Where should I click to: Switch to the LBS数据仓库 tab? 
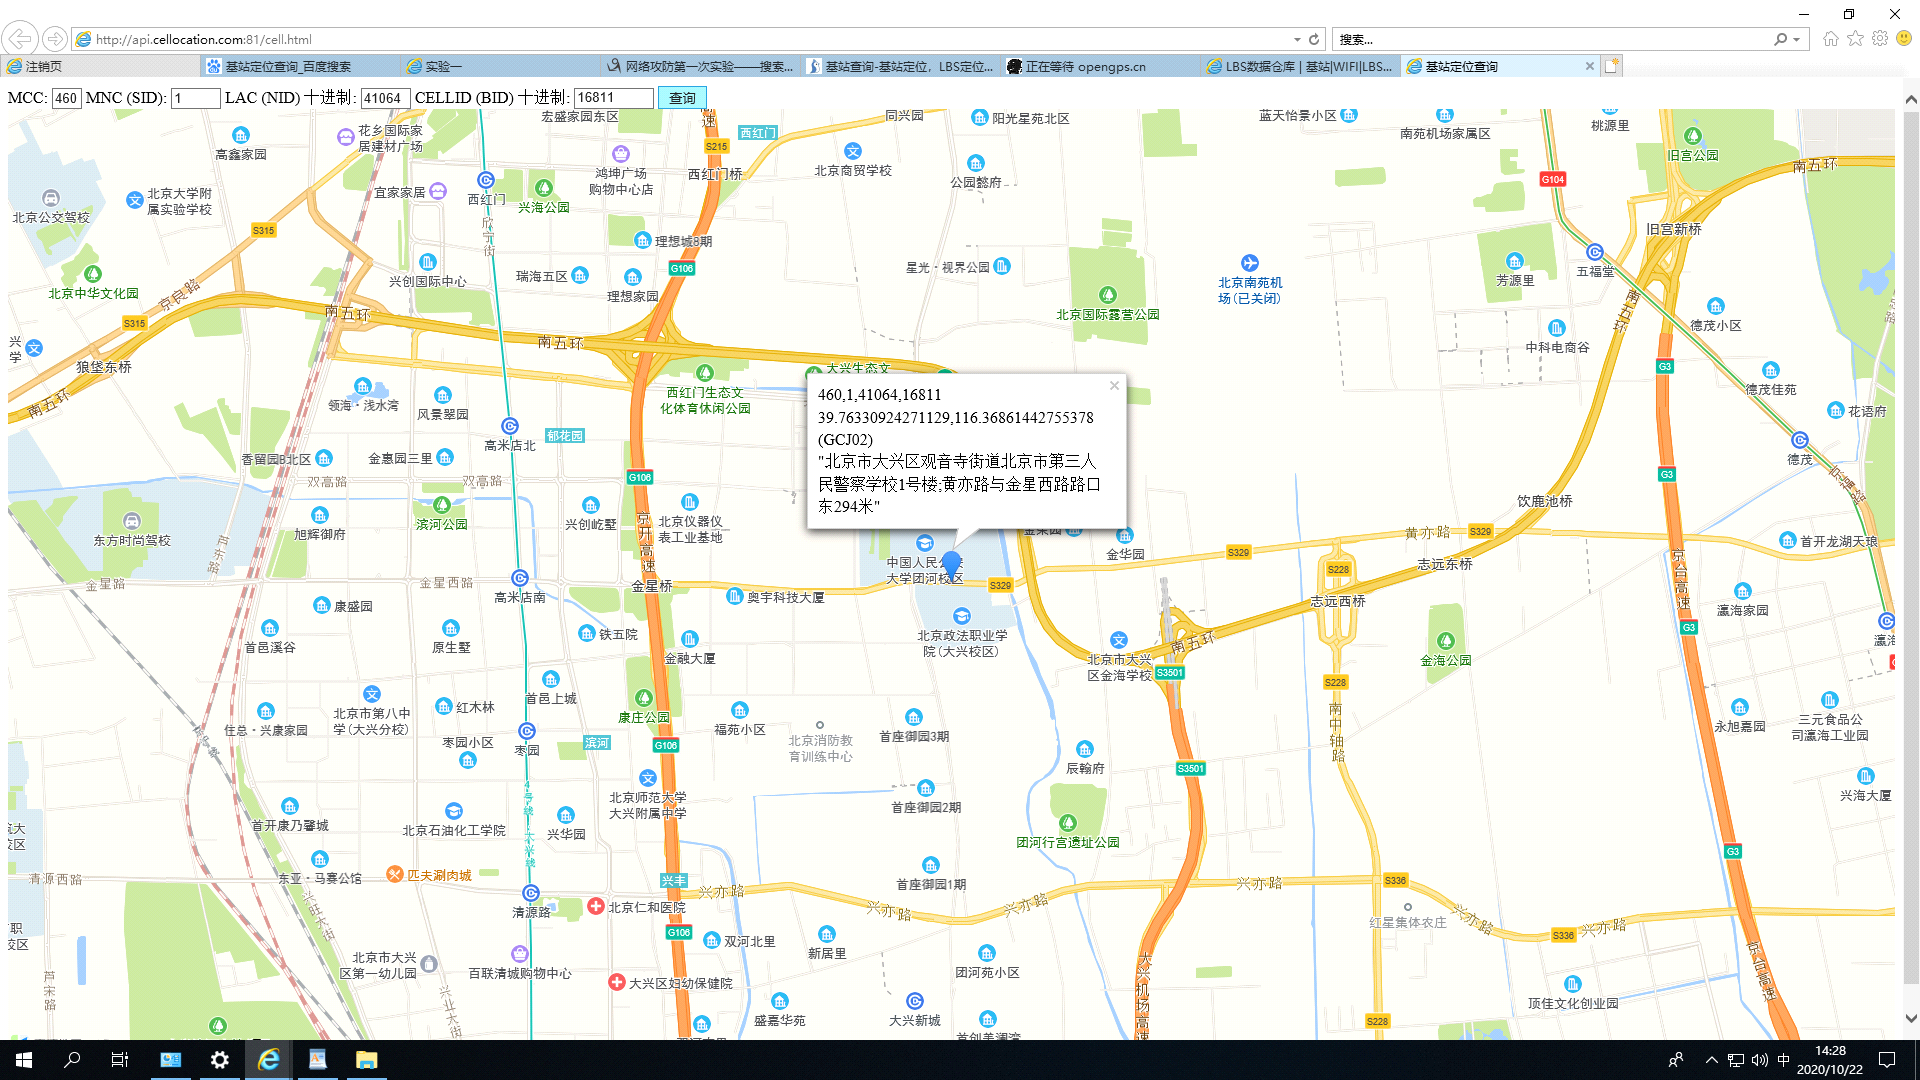(1300, 66)
